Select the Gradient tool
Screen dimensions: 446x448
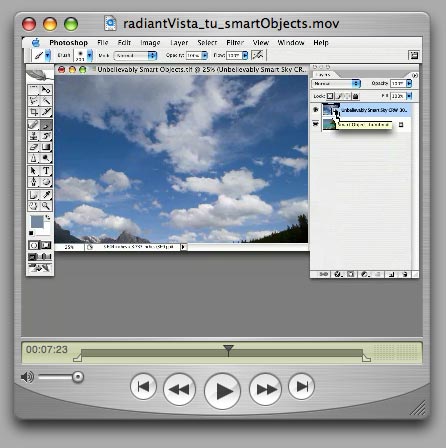pyautogui.click(x=46, y=147)
